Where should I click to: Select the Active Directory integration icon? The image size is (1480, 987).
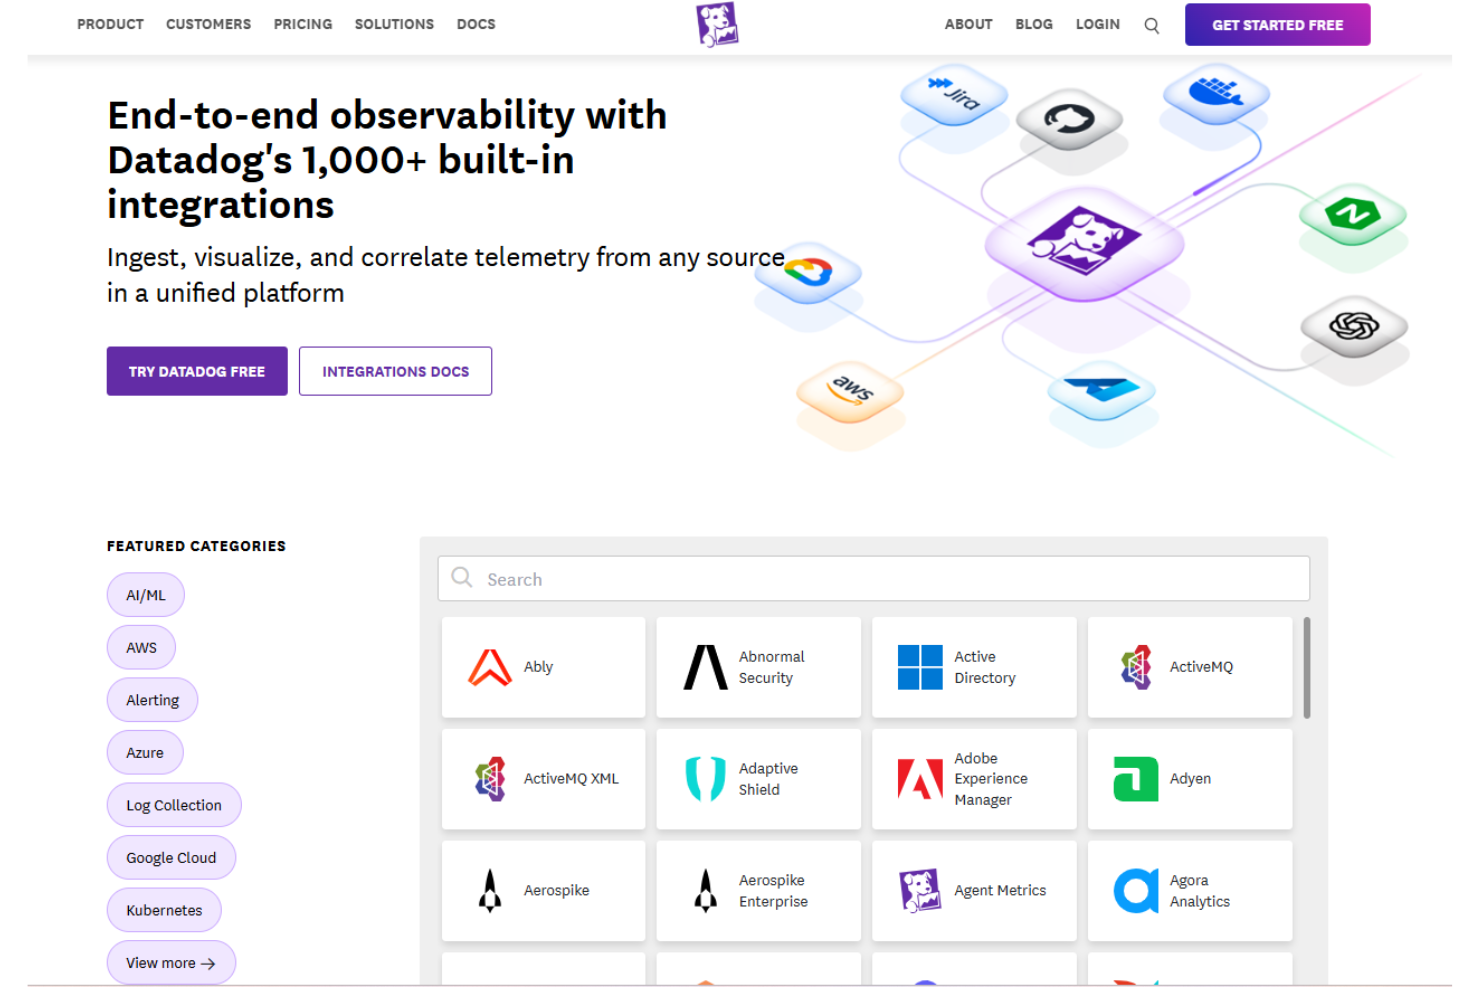(918, 667)
